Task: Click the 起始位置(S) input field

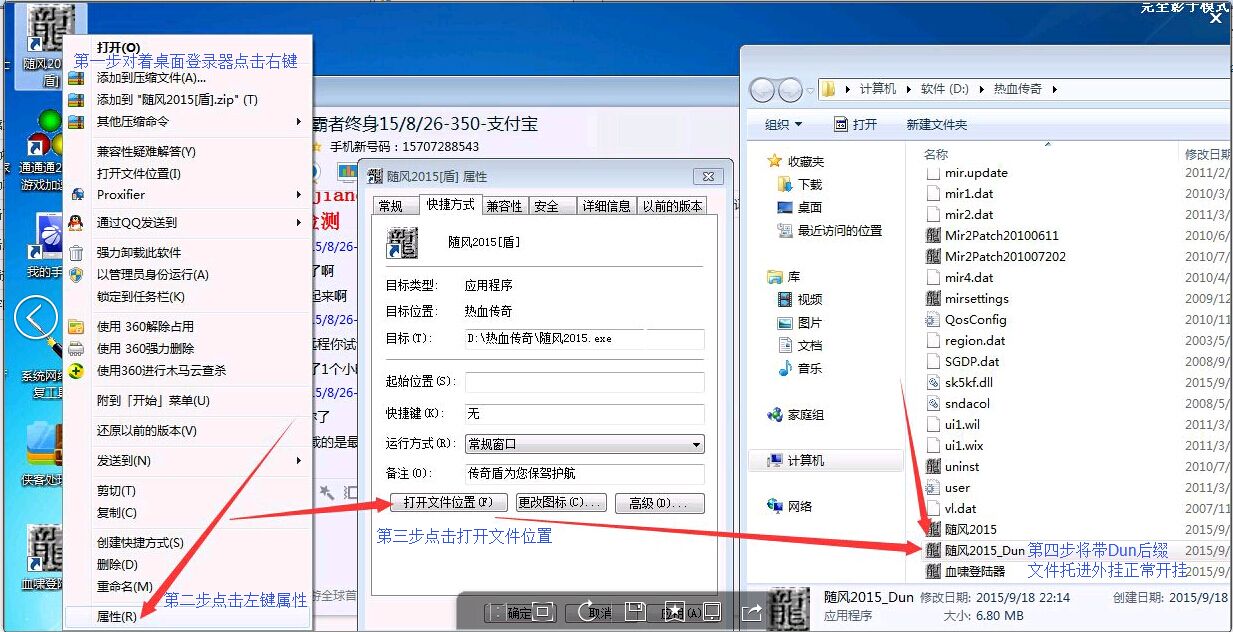Action: click(x=585, y=382)
